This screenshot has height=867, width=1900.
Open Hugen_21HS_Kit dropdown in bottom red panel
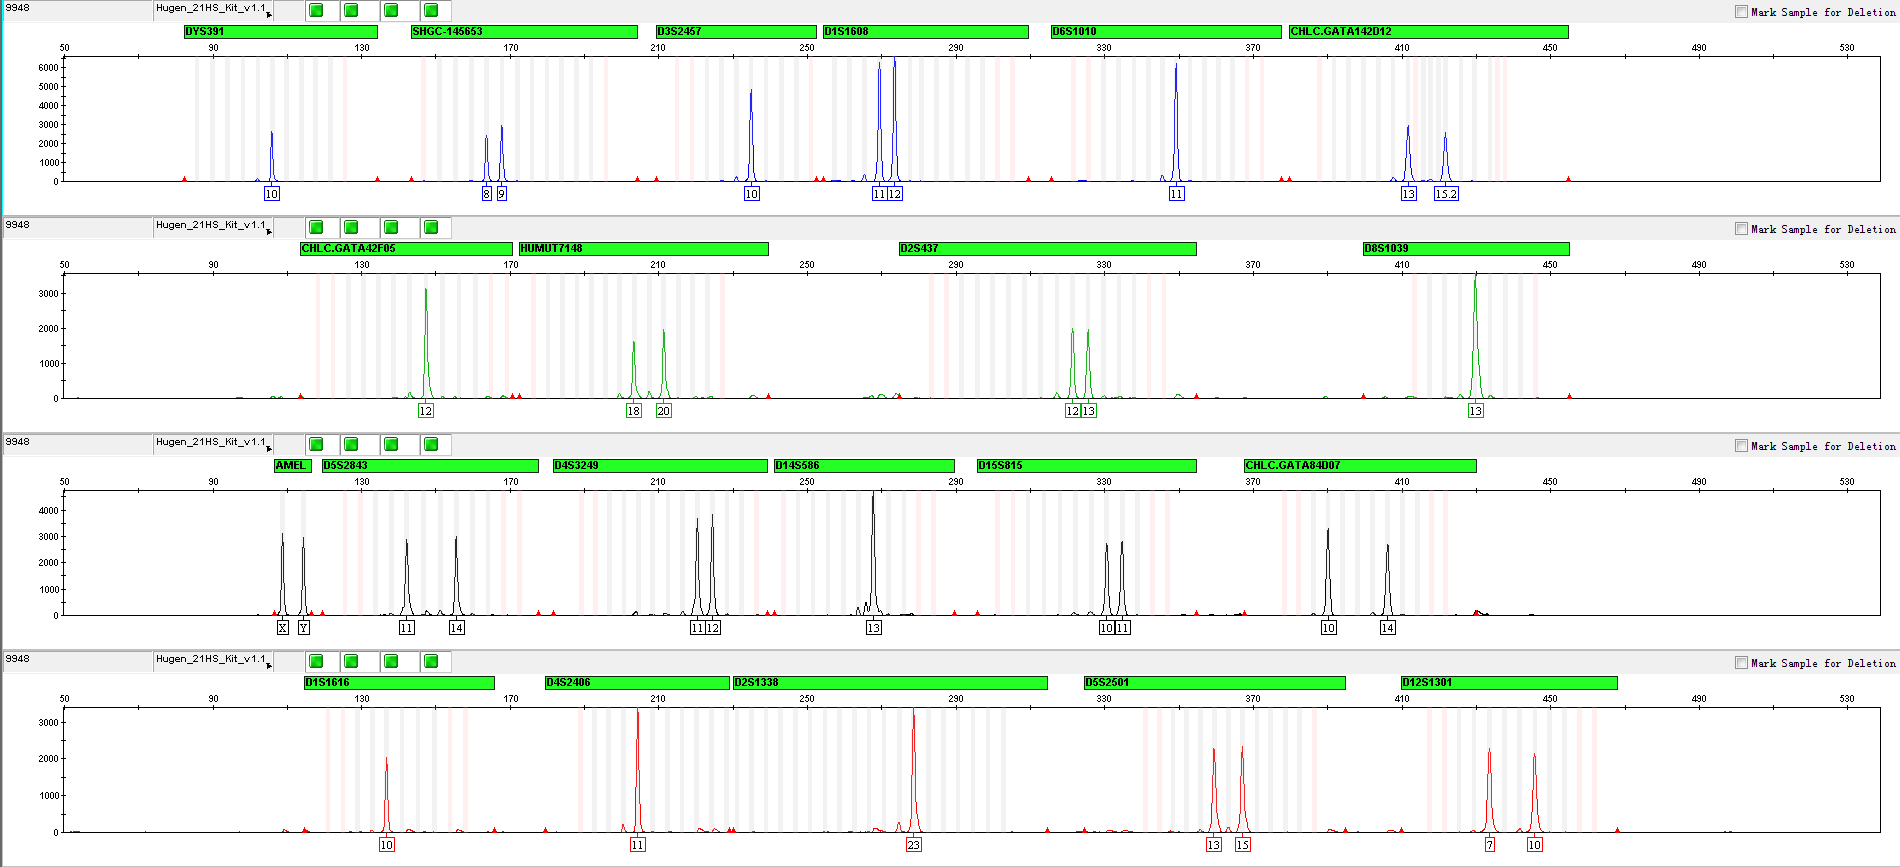click(x=269, y=664)
